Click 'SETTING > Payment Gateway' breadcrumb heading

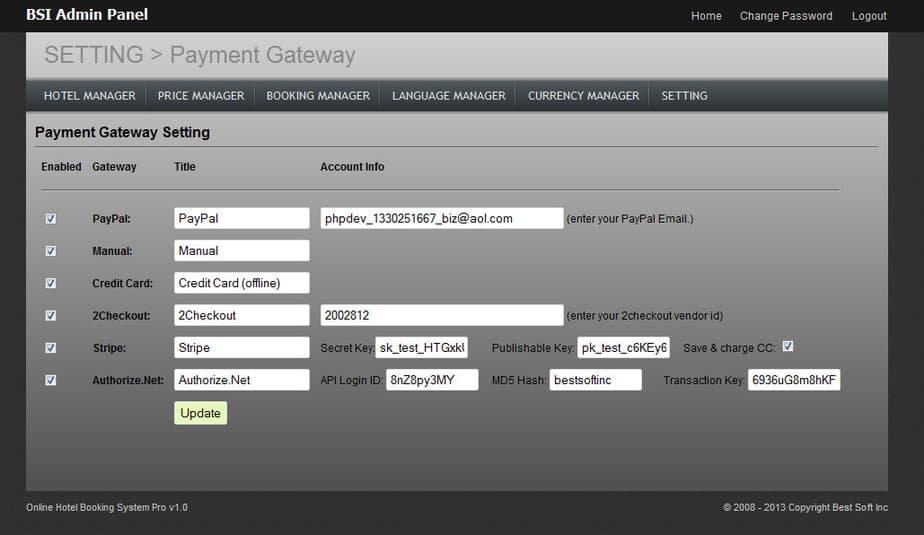[x=200, y=55]
